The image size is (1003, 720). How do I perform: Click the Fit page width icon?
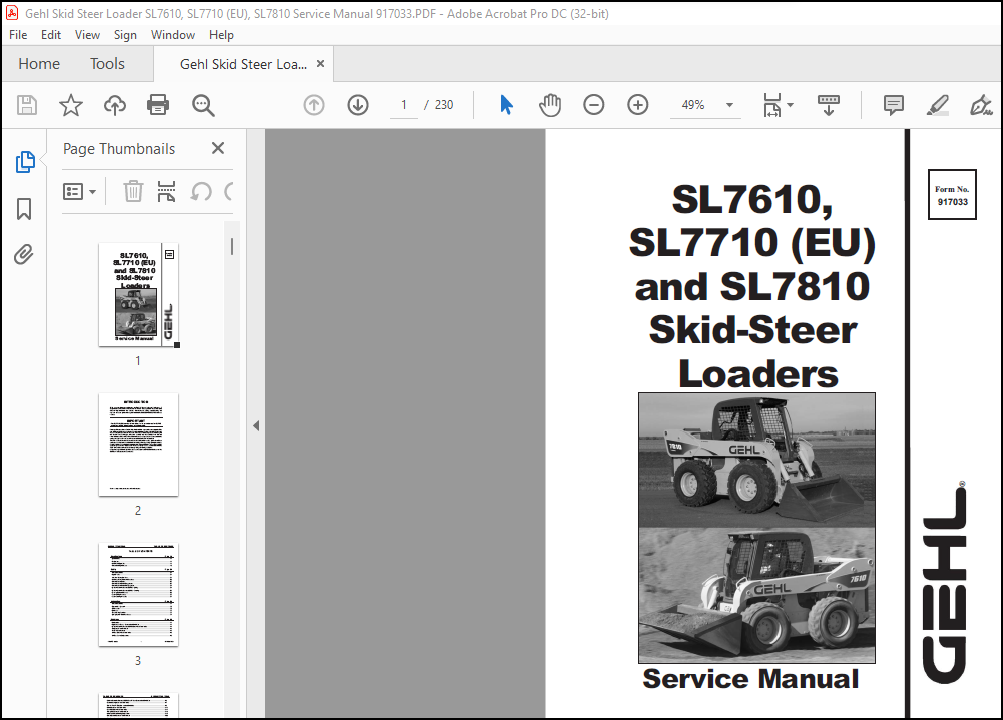point(772,105)
